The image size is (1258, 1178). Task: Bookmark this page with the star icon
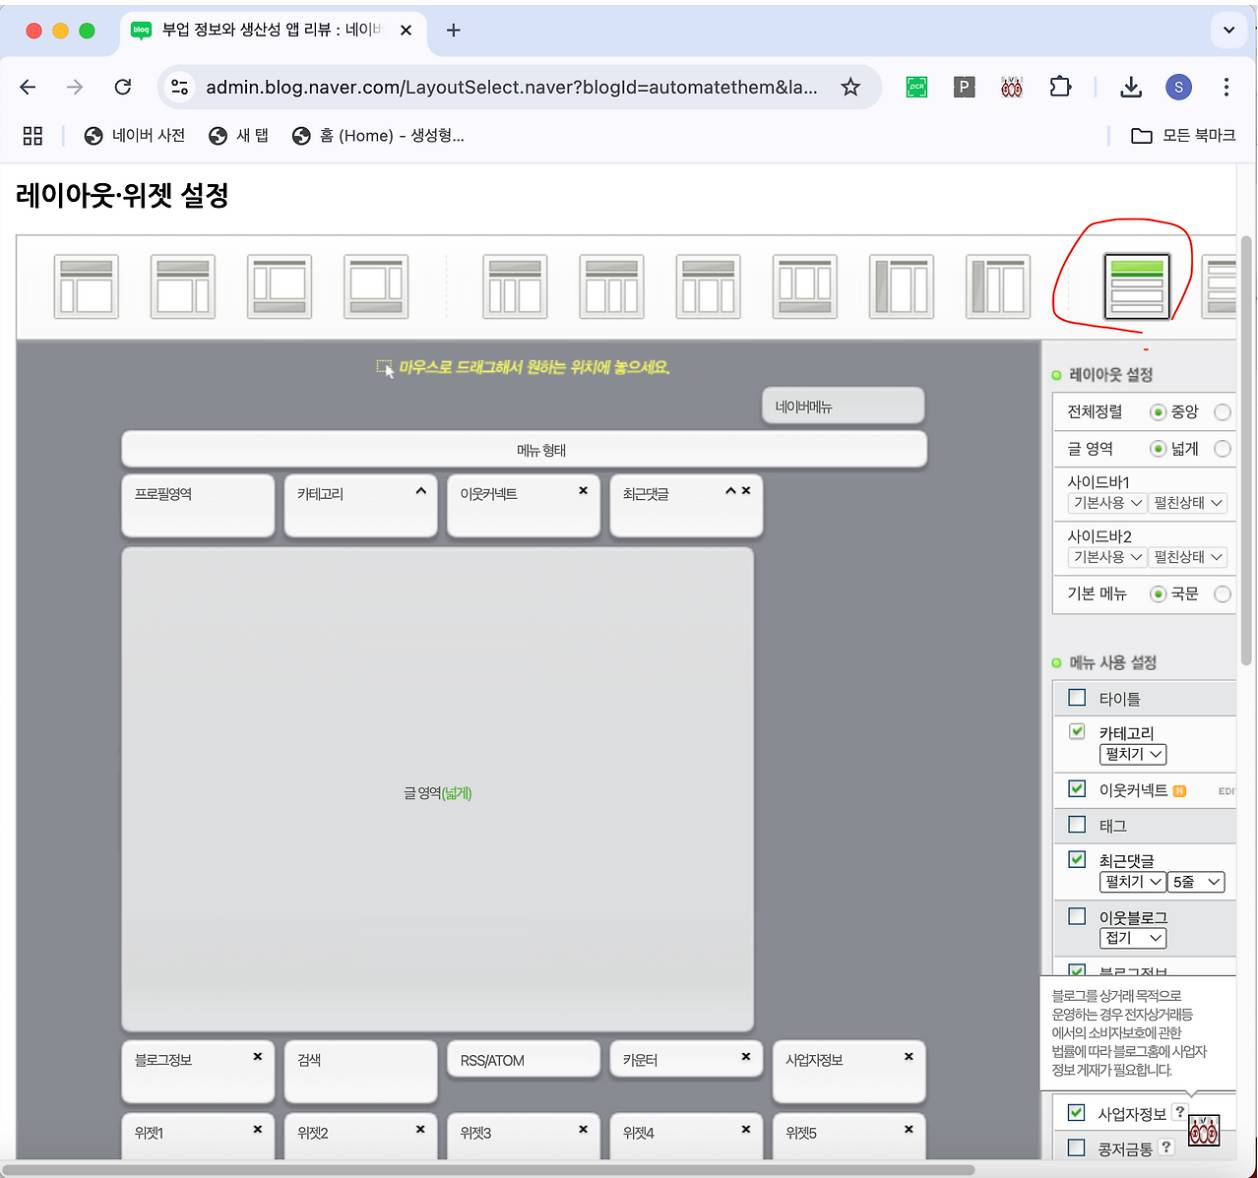point(850,87)
